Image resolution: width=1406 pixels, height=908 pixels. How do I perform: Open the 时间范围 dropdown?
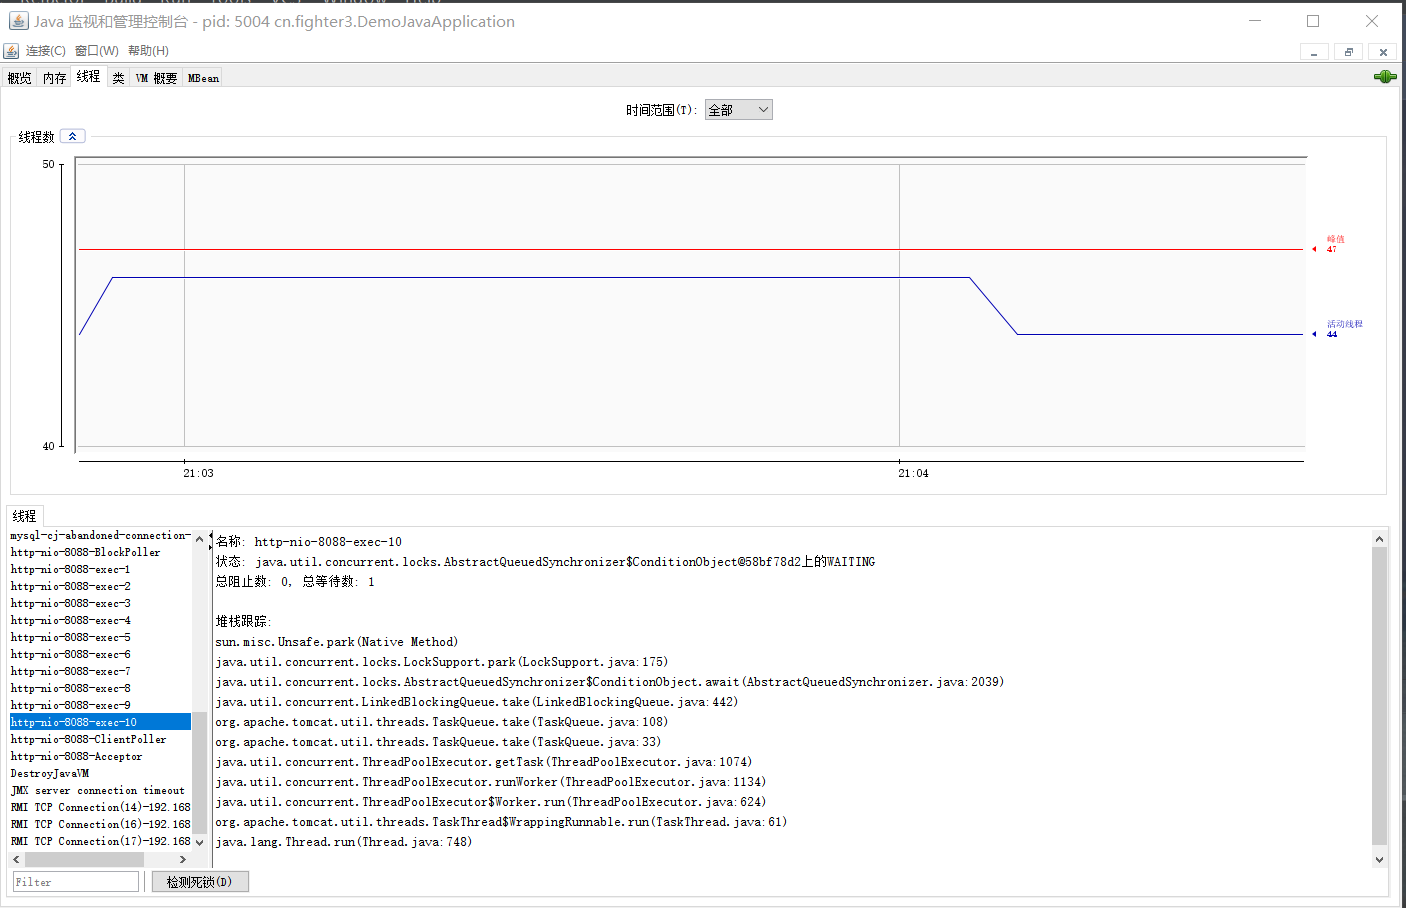pyautogui.click(x=738, y=110)
